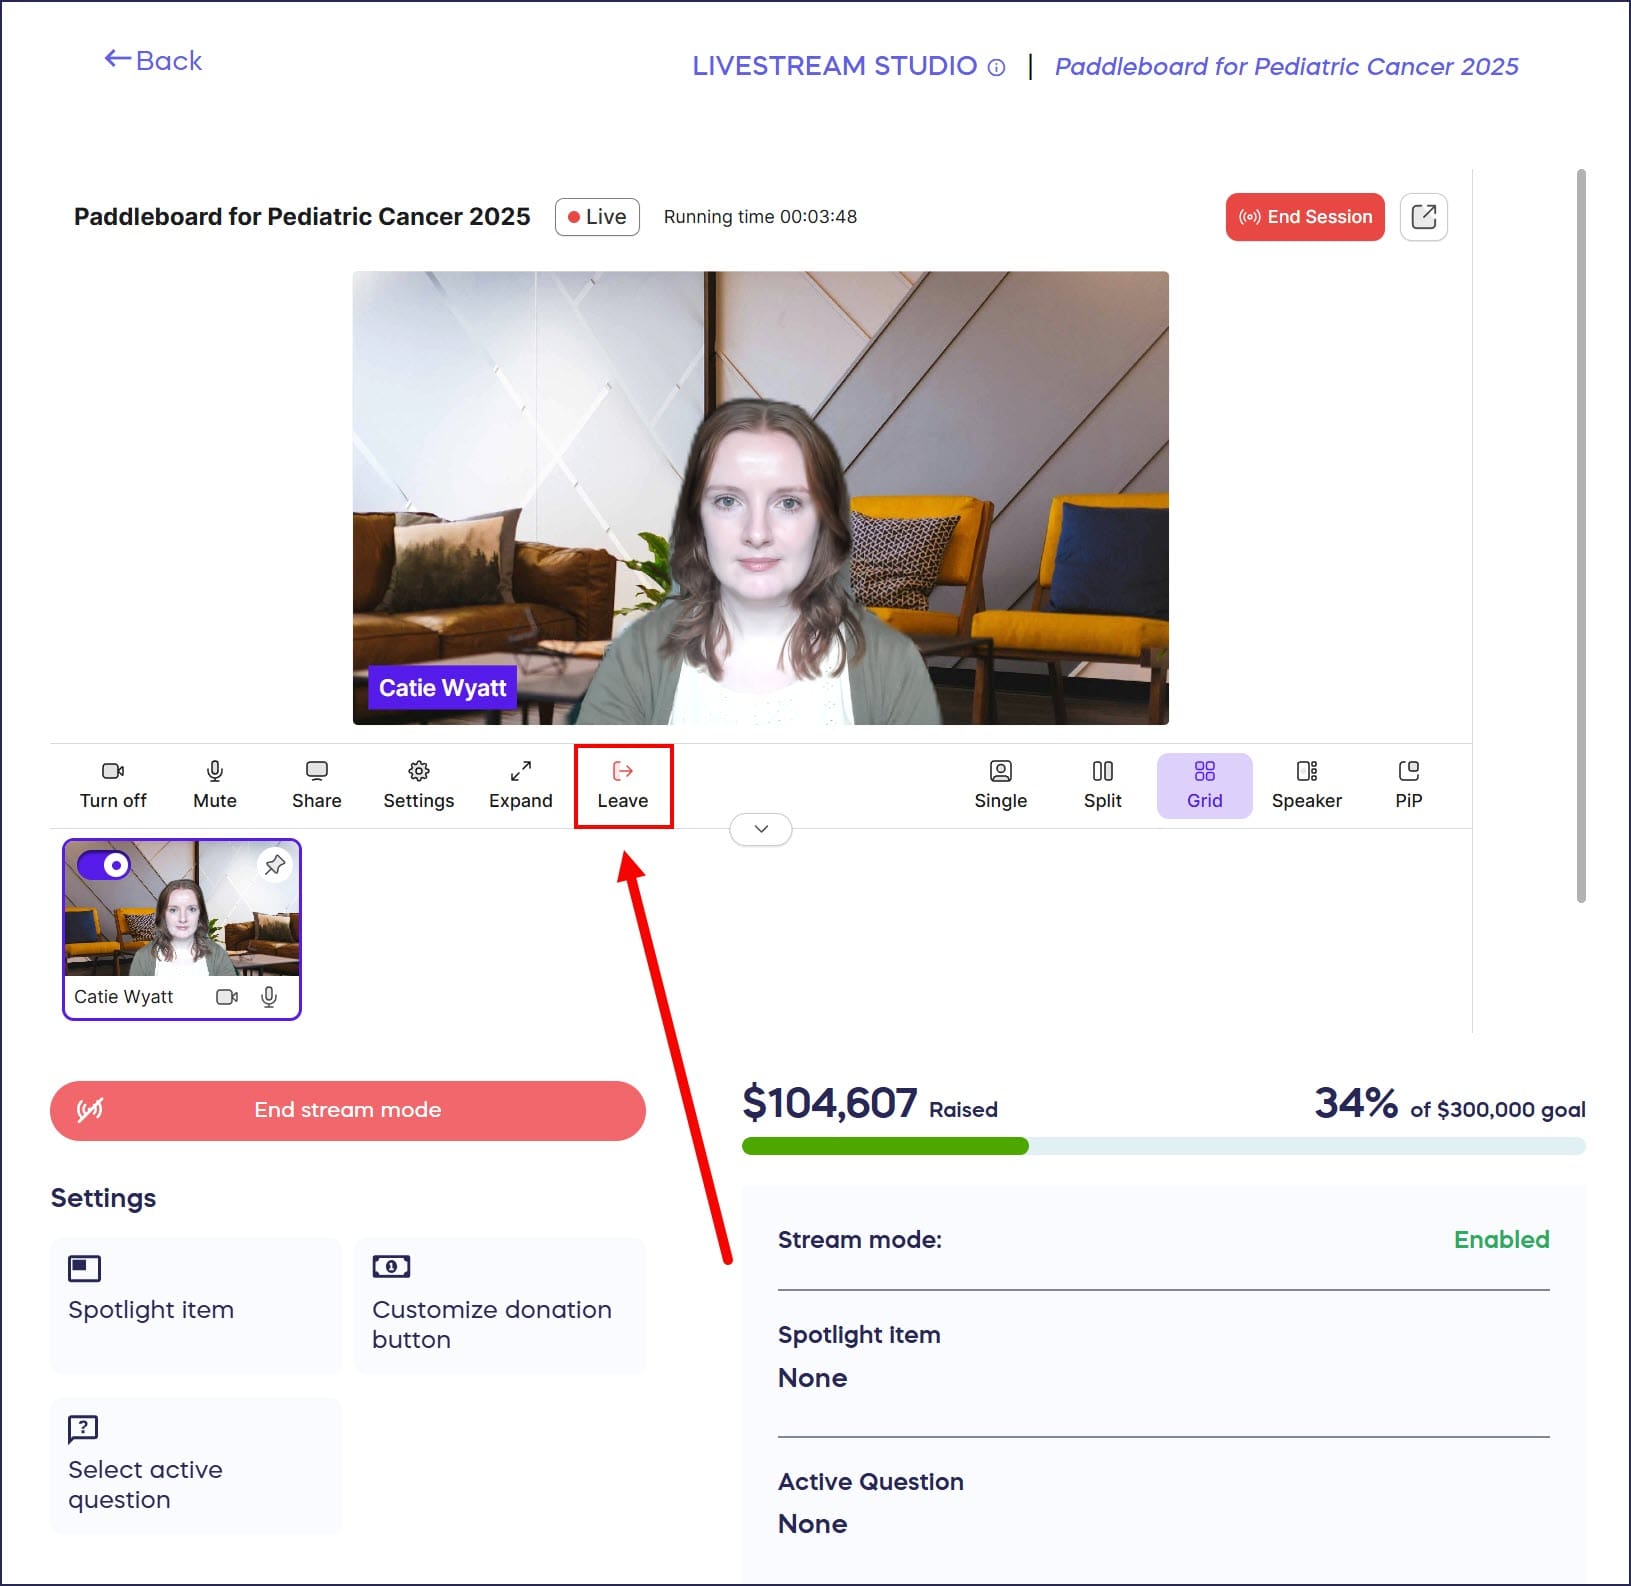Image resolution: width=1631 pixels, height=1586 pixels.
Task: Collapse the toolbar with chevron button
Action: [x=761, y=829]
